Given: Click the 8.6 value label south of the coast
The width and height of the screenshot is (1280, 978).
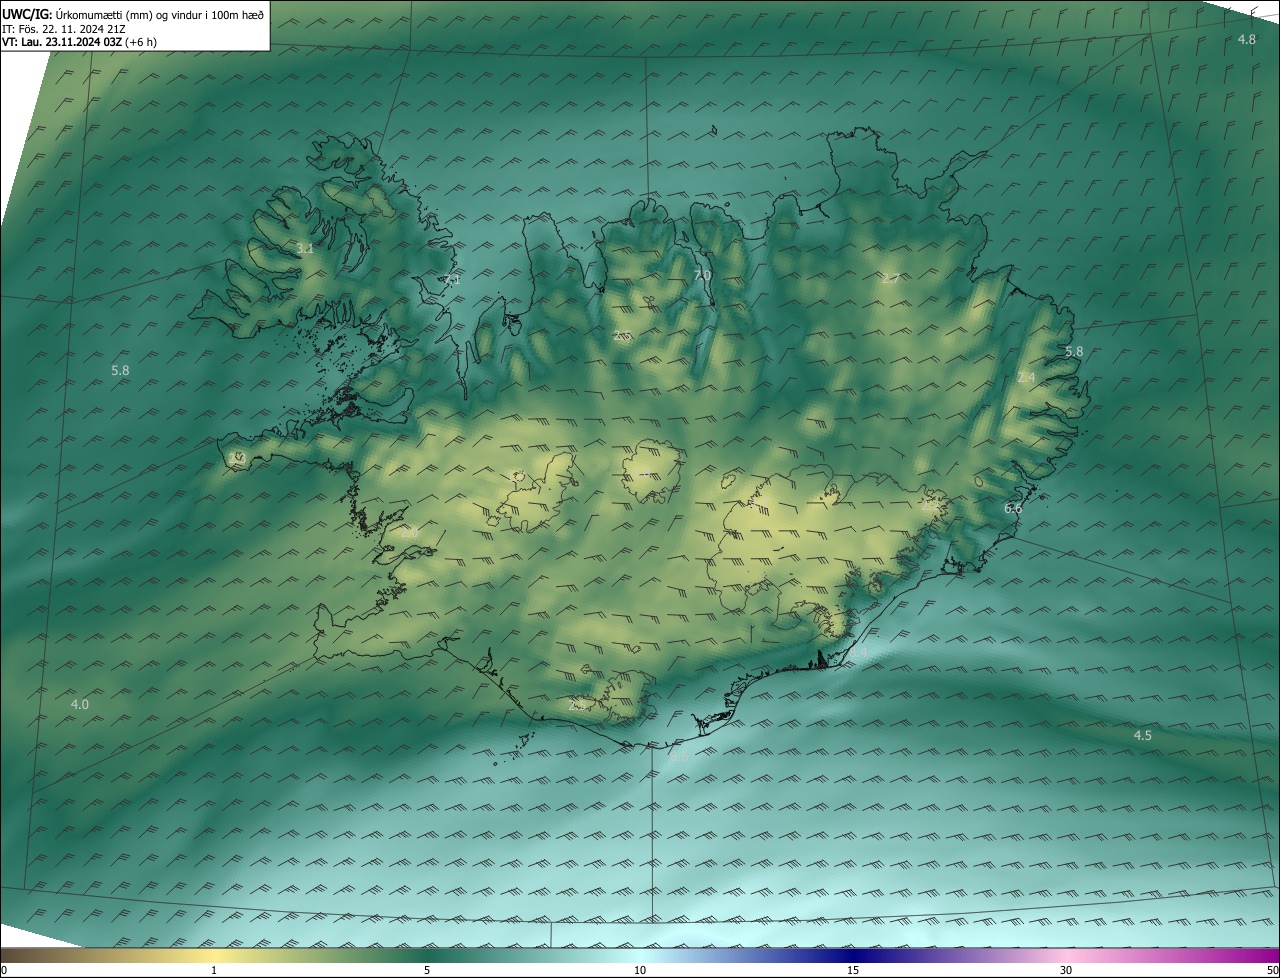Looking at the screenshot, I should click(679, 757).
